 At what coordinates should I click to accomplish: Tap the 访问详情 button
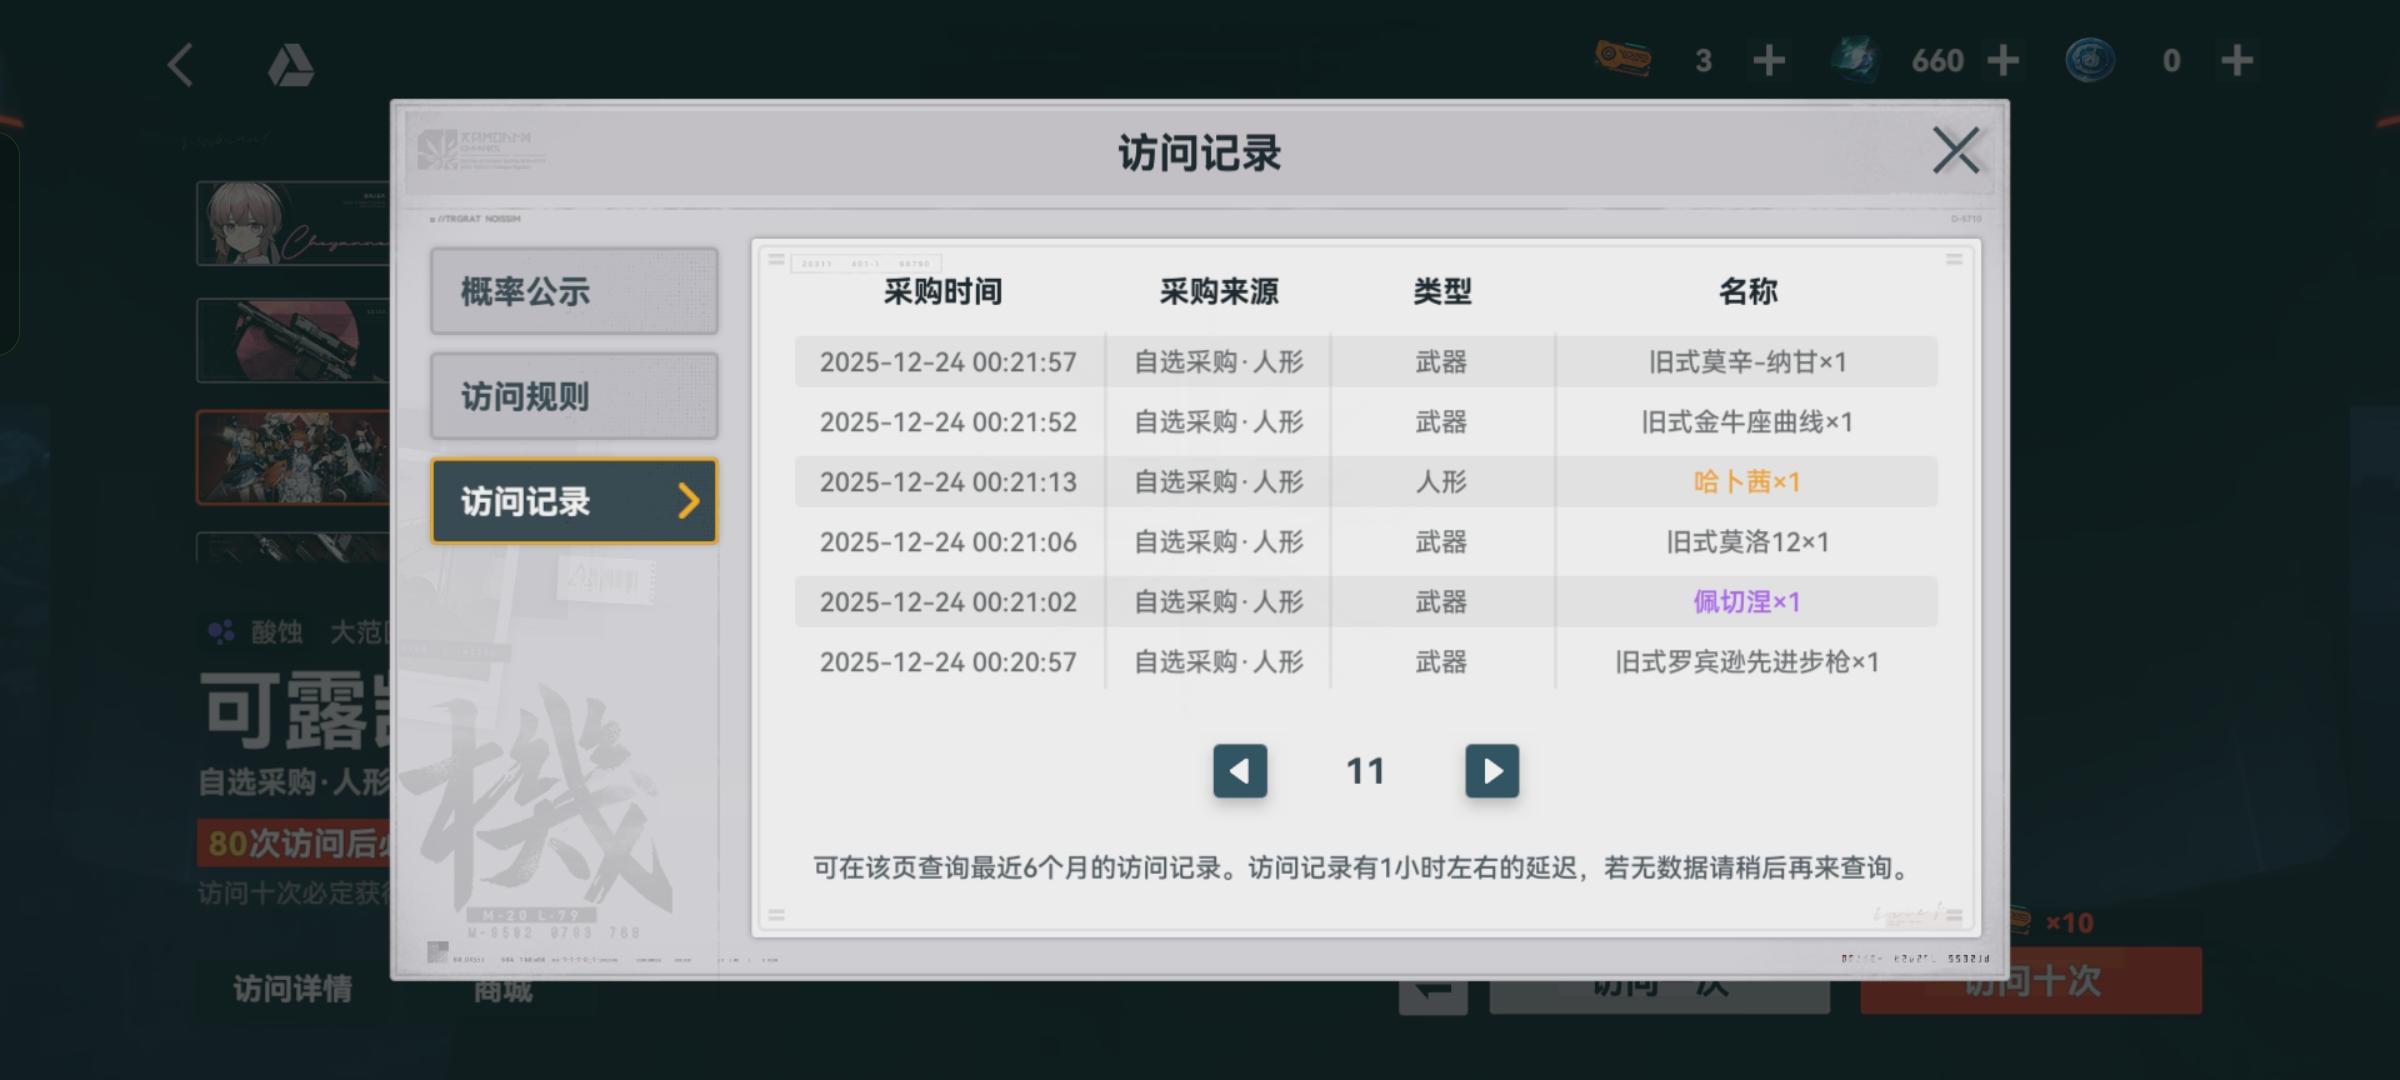(x=293, y=989)
